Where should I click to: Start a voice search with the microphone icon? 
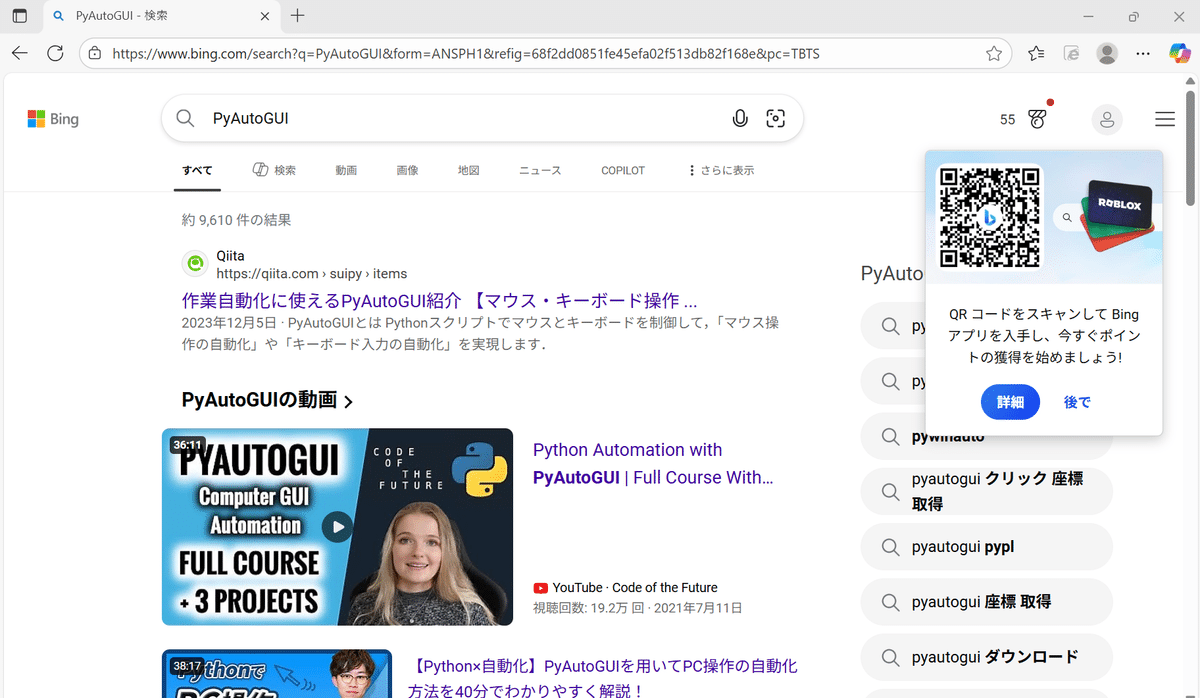740,118
